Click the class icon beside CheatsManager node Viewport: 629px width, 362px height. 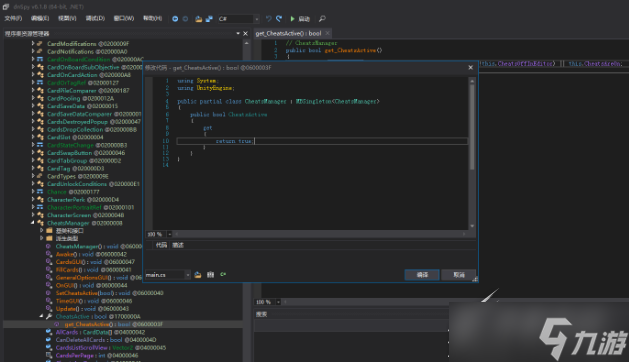pos(40,223)
